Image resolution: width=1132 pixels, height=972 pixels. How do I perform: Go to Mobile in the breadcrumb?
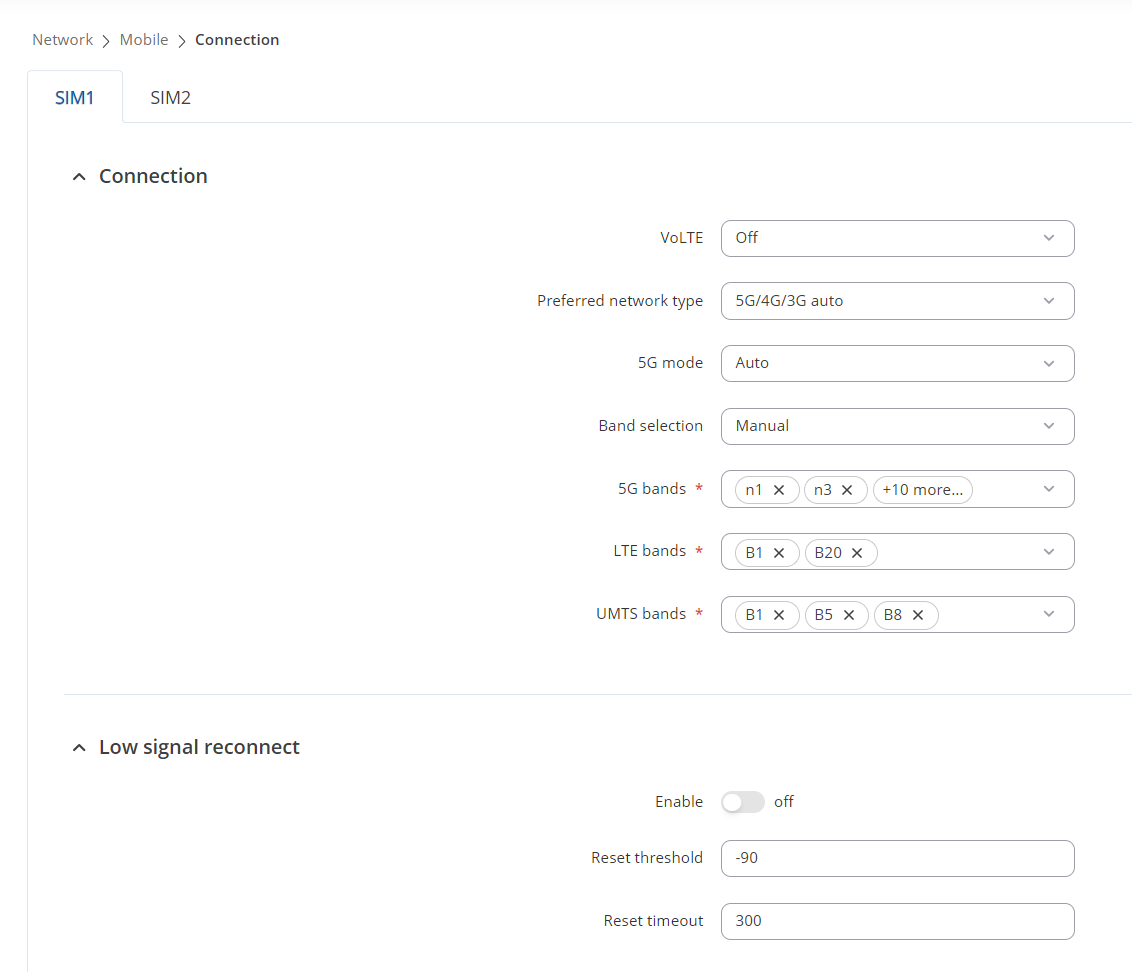tap(144, 40)
